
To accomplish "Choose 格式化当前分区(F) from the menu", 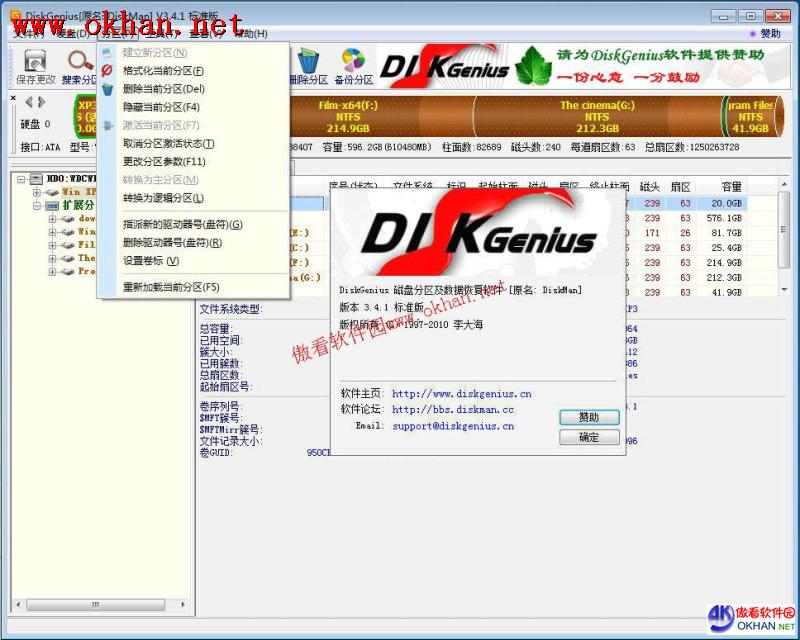I will (193, 71).
